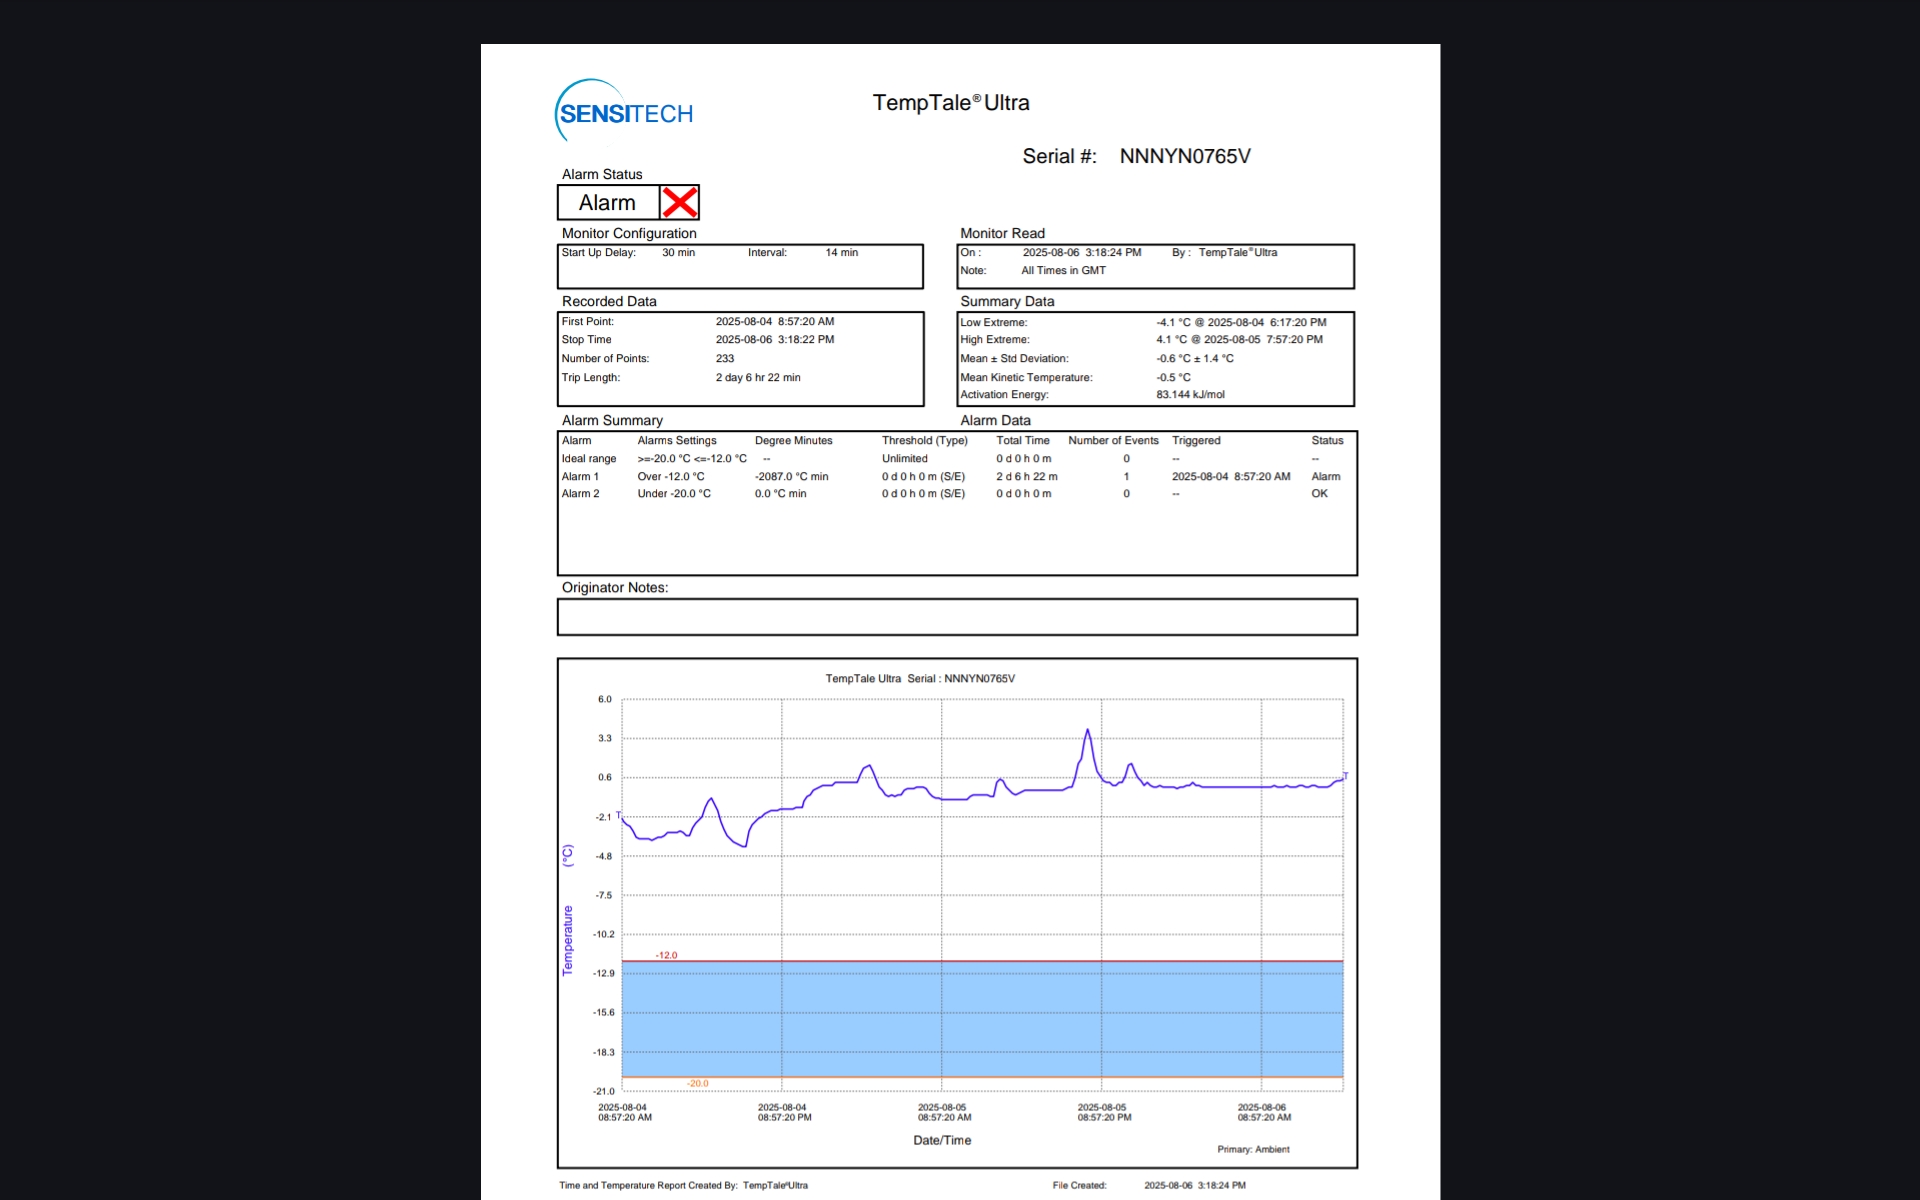Click the Alarm status label box
This screenshot has width=1920, height=1200.
pos(607,202)
